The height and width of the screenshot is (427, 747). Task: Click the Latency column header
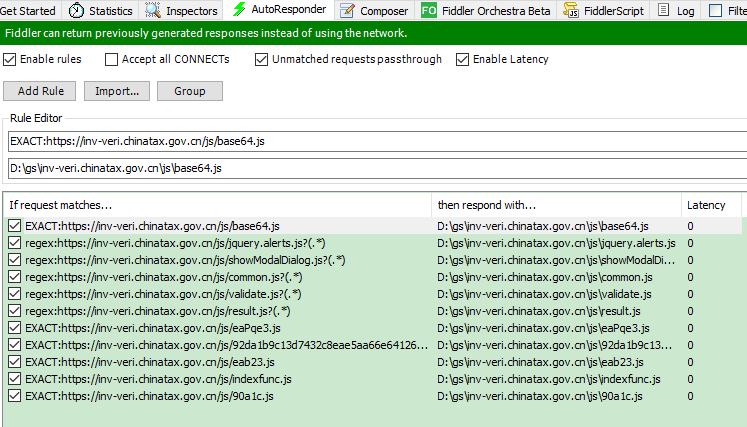pos(711,205)
